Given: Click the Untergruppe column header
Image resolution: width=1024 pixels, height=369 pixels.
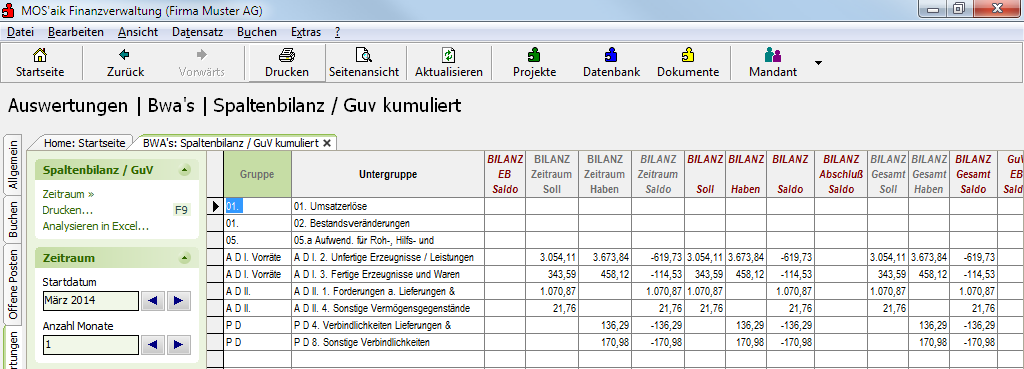Looking at the screenshot, I should 388,174.
